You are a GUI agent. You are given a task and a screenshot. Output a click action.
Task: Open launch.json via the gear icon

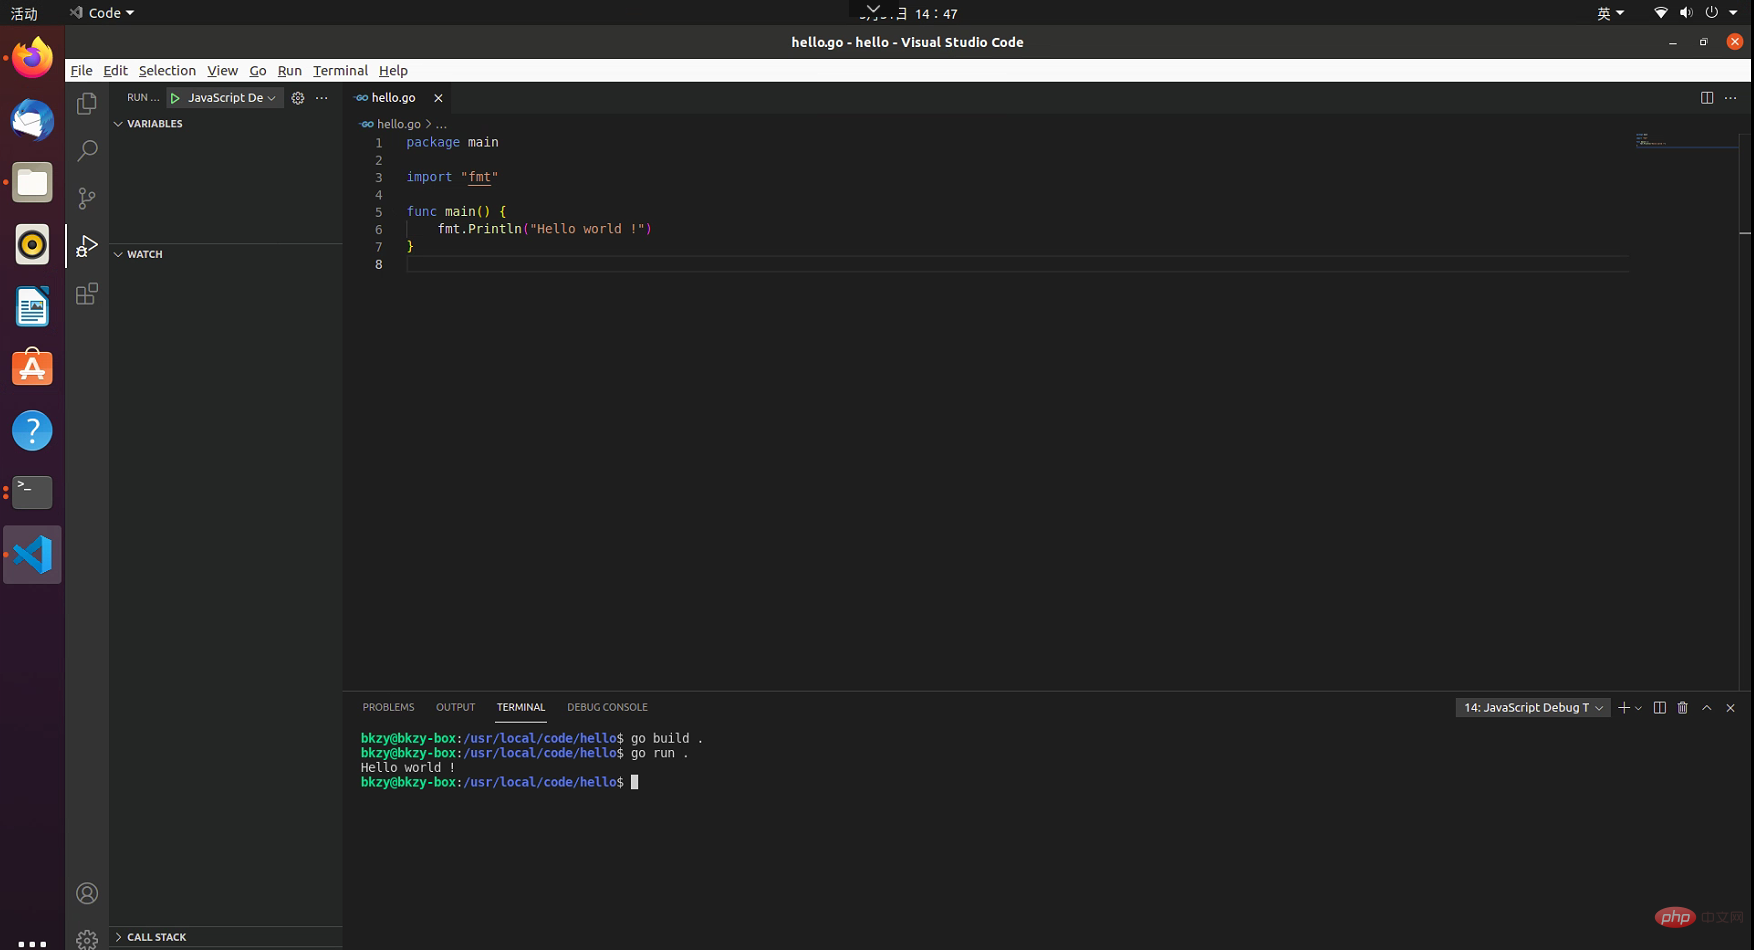pos(298,98)
